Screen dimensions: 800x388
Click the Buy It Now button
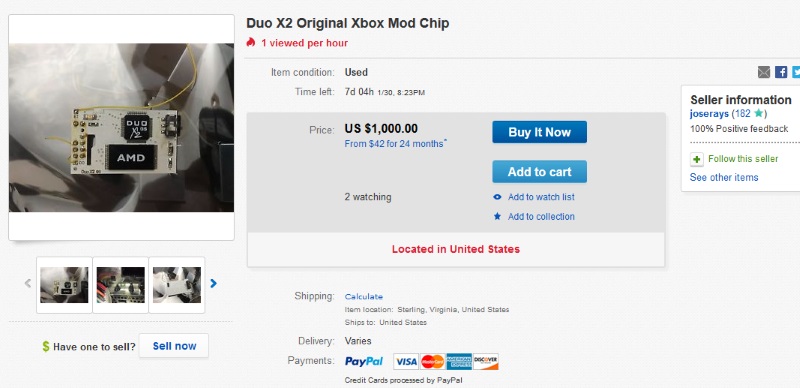coord(539,132)
